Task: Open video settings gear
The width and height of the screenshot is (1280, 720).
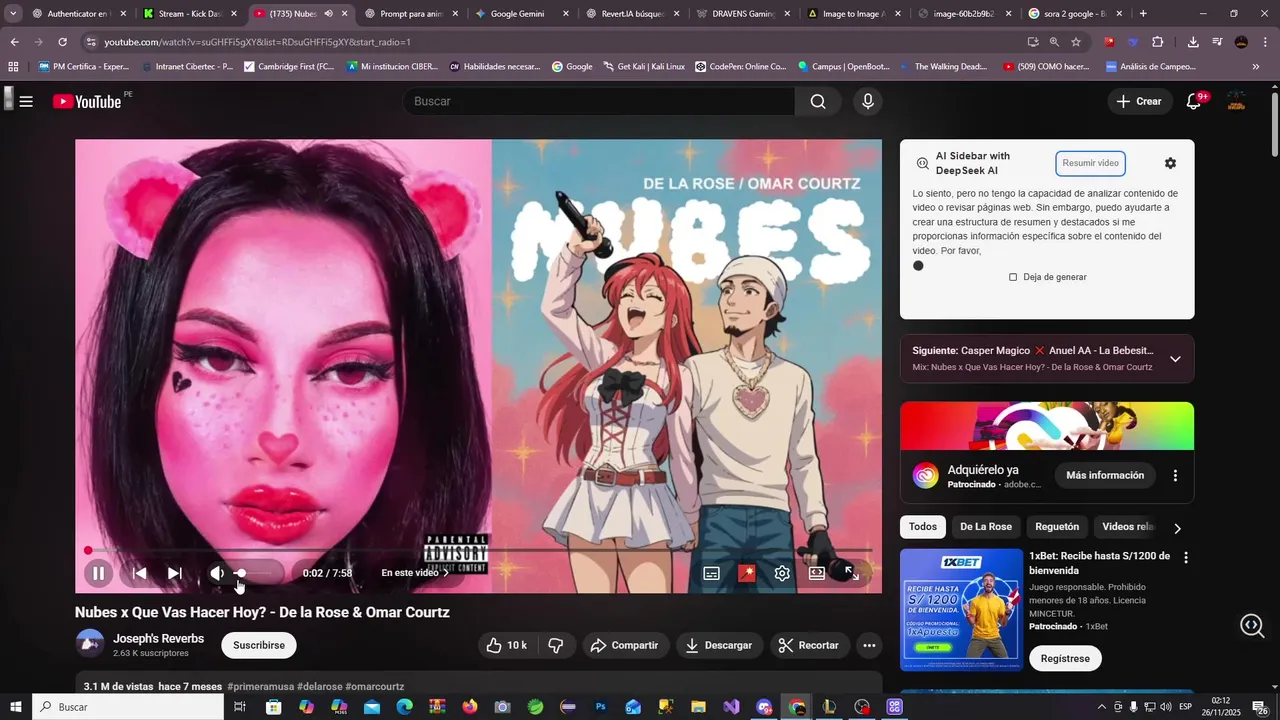Action: [x=782, y=573]
